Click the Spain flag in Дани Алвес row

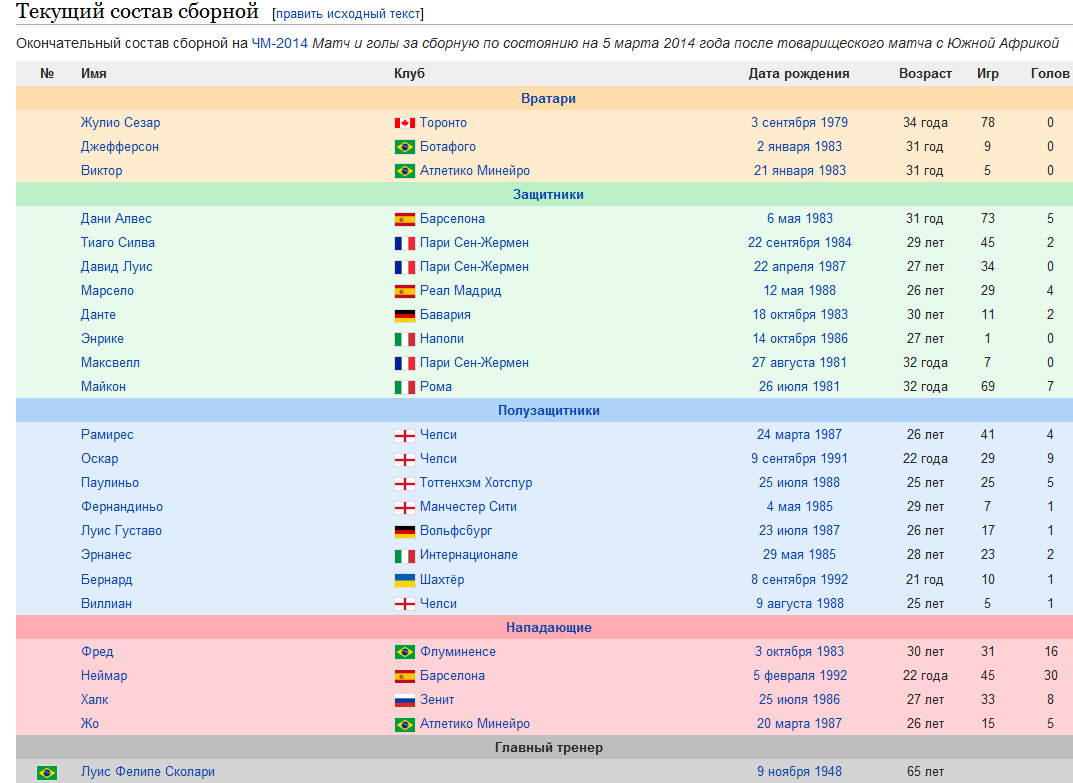click(404, 219)
